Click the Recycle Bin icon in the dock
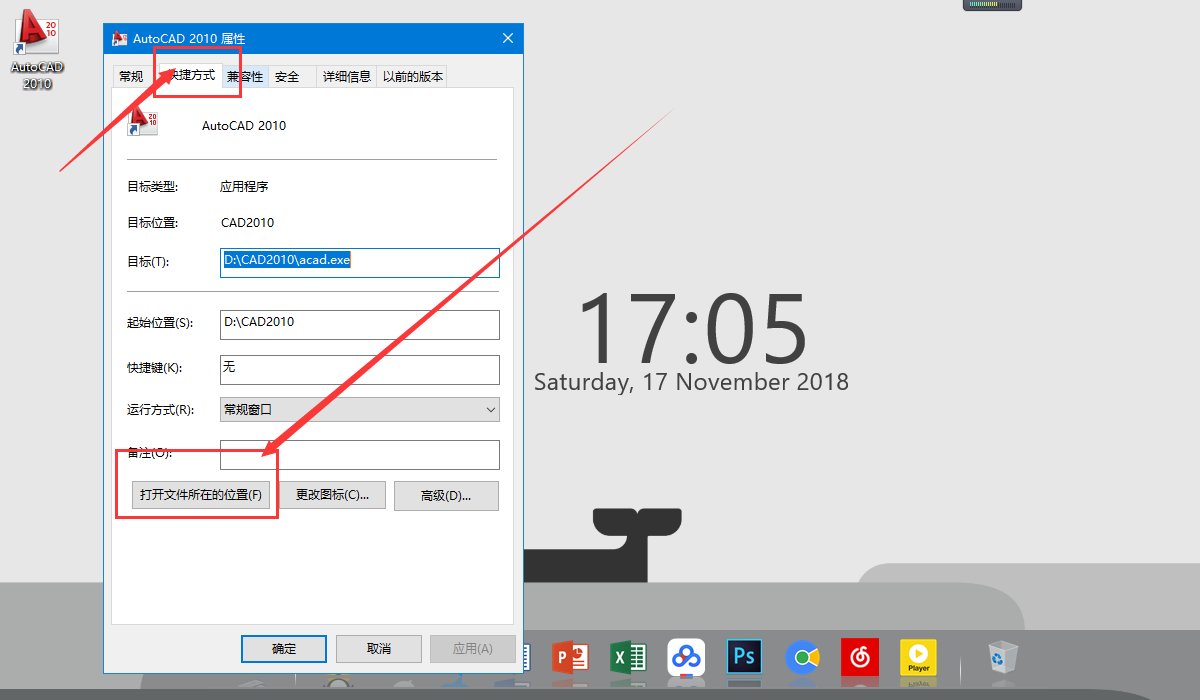The width and height of the screenshot is (1200, 700). pyautogui.click(x=1002, y=657)
